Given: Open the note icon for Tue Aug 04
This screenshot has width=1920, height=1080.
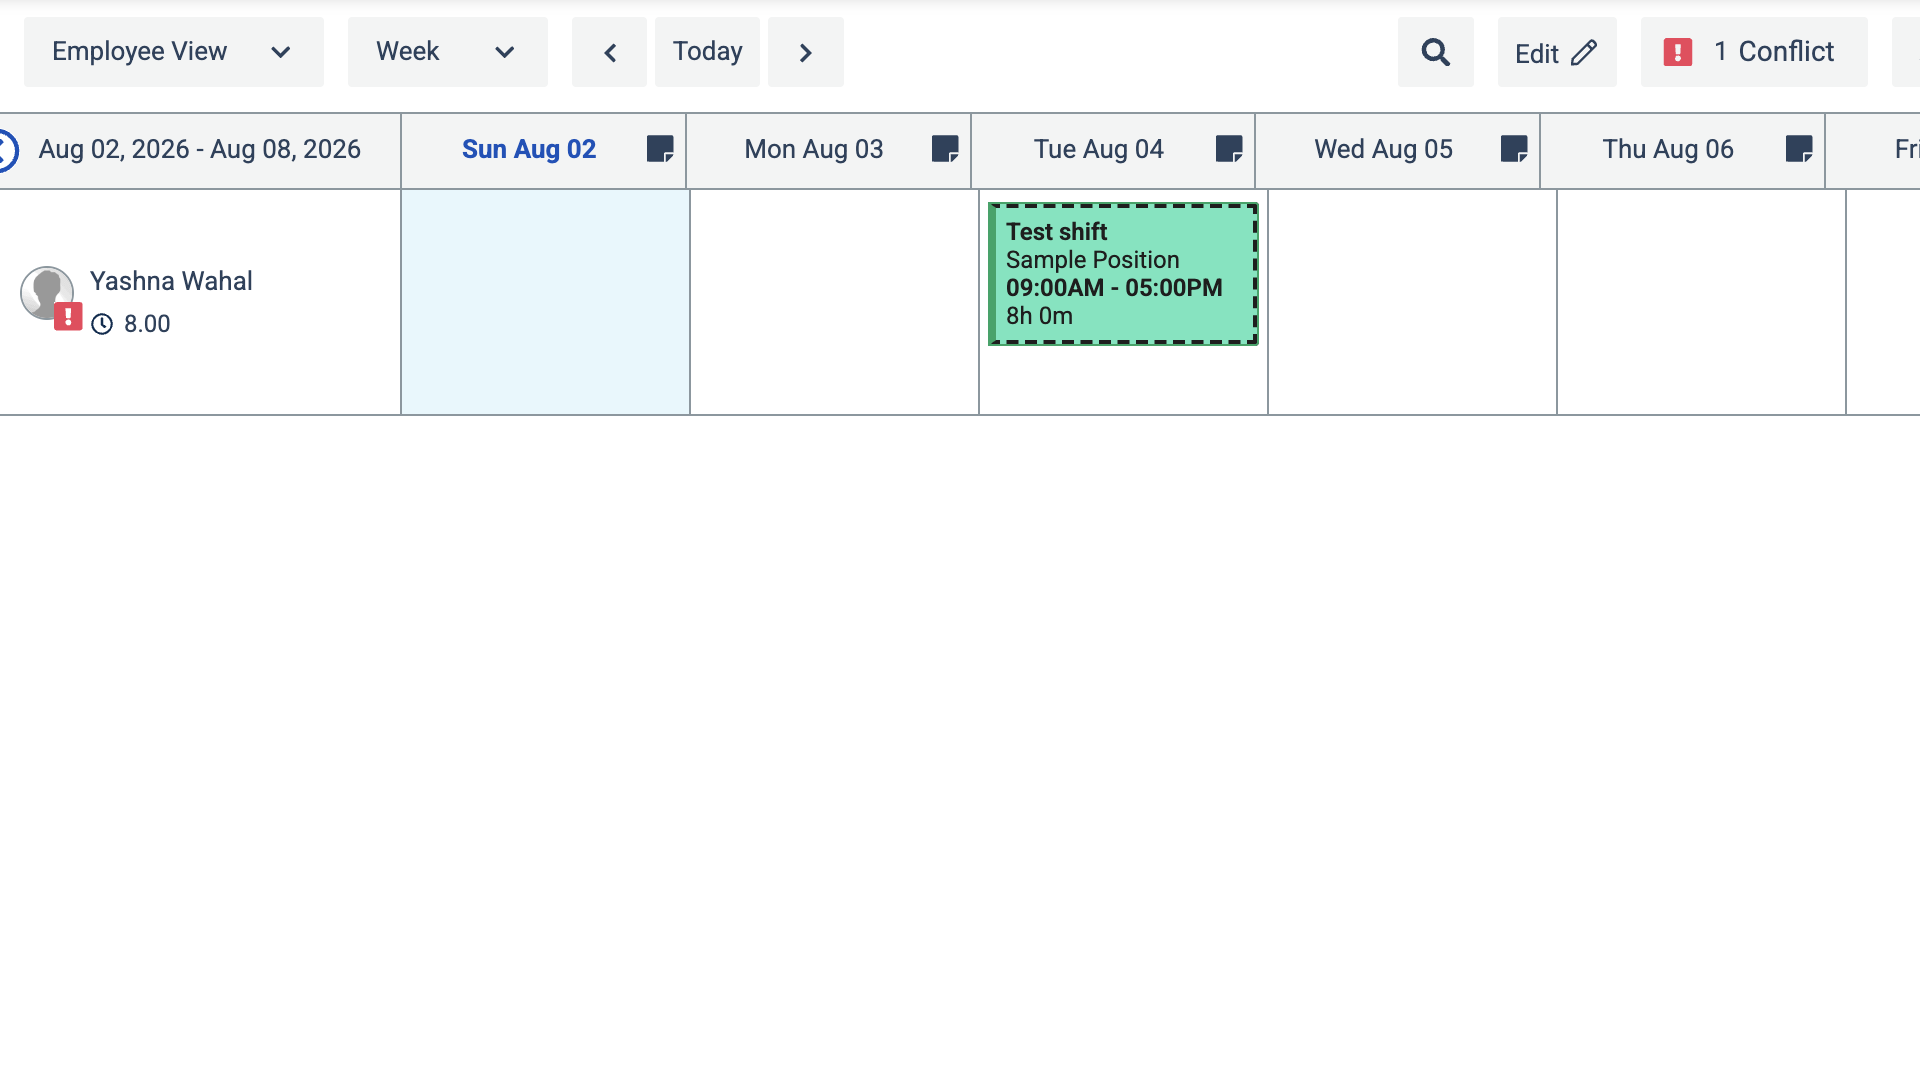Looking at the screenshot, I should (x=1229, y=149).
